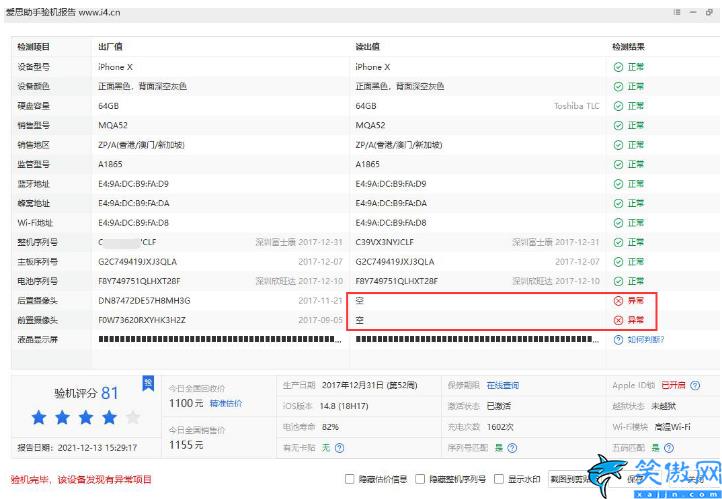Enable the 隐藏估价信息 checkbox
Viewport: 722px width, 499px height.
[349, 479]
